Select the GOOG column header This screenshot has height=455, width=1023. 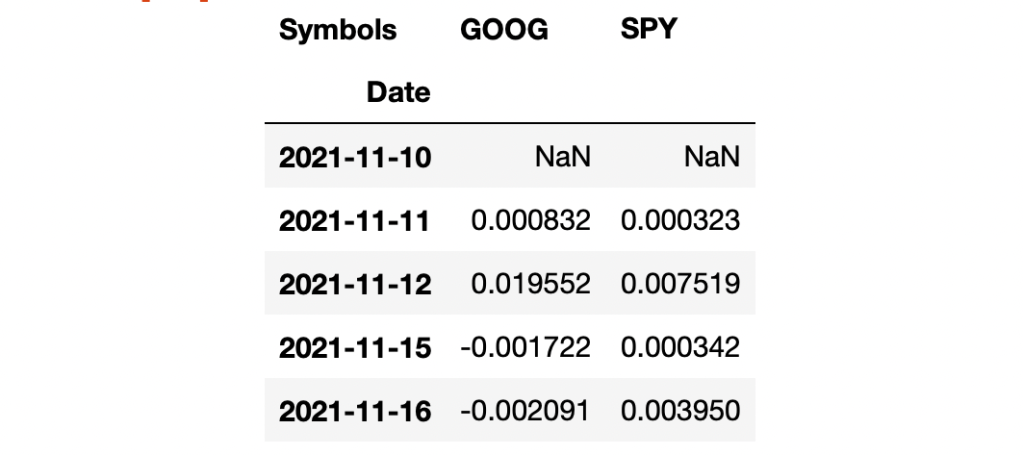click(504, 30)
